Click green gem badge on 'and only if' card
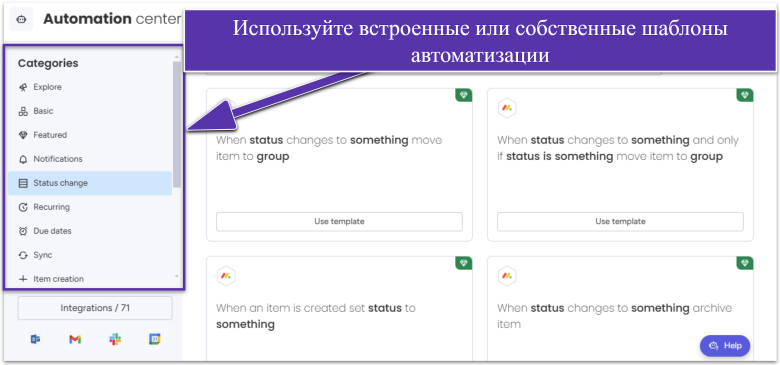The image size is (780, 365). pyautogui.click(x=744, y=95)
